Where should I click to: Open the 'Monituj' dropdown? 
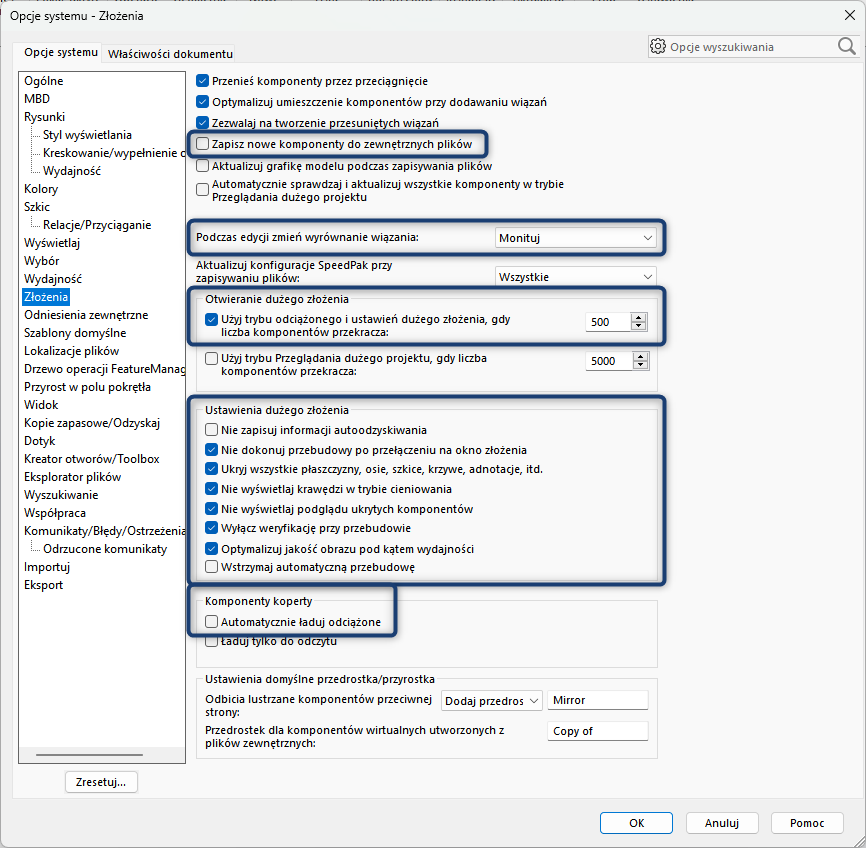[x=576, y=238]
